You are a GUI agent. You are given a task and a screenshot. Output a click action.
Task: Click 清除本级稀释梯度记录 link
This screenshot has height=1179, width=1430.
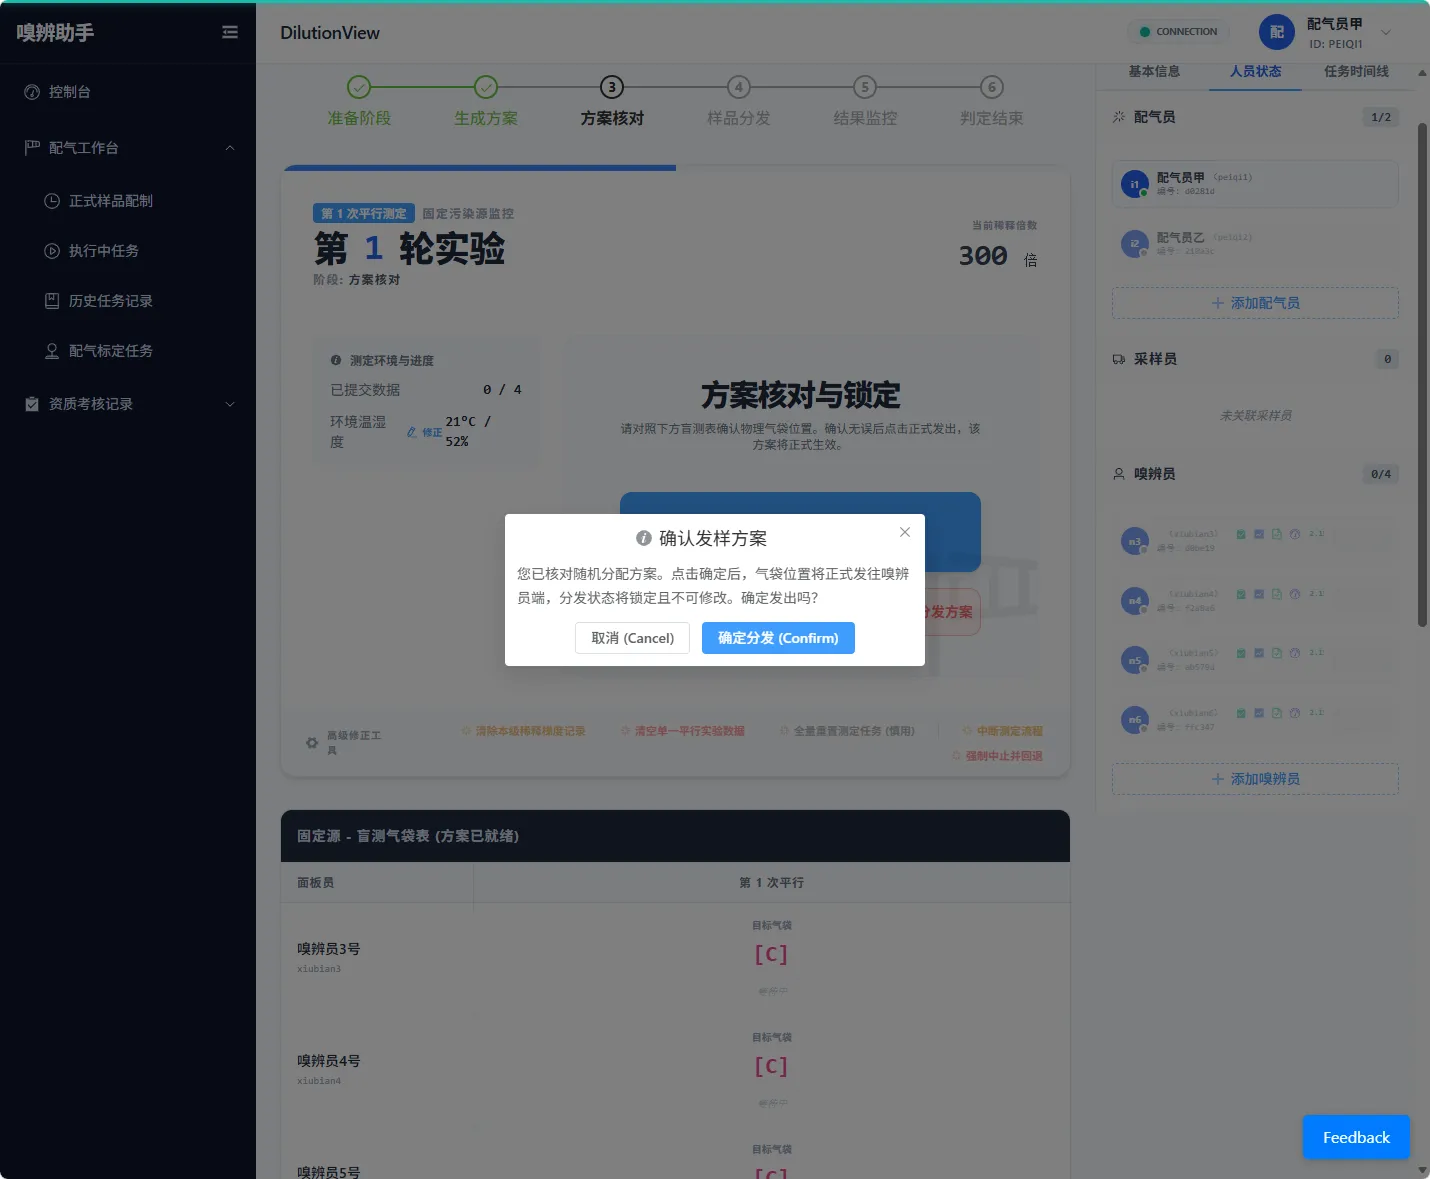523,731
